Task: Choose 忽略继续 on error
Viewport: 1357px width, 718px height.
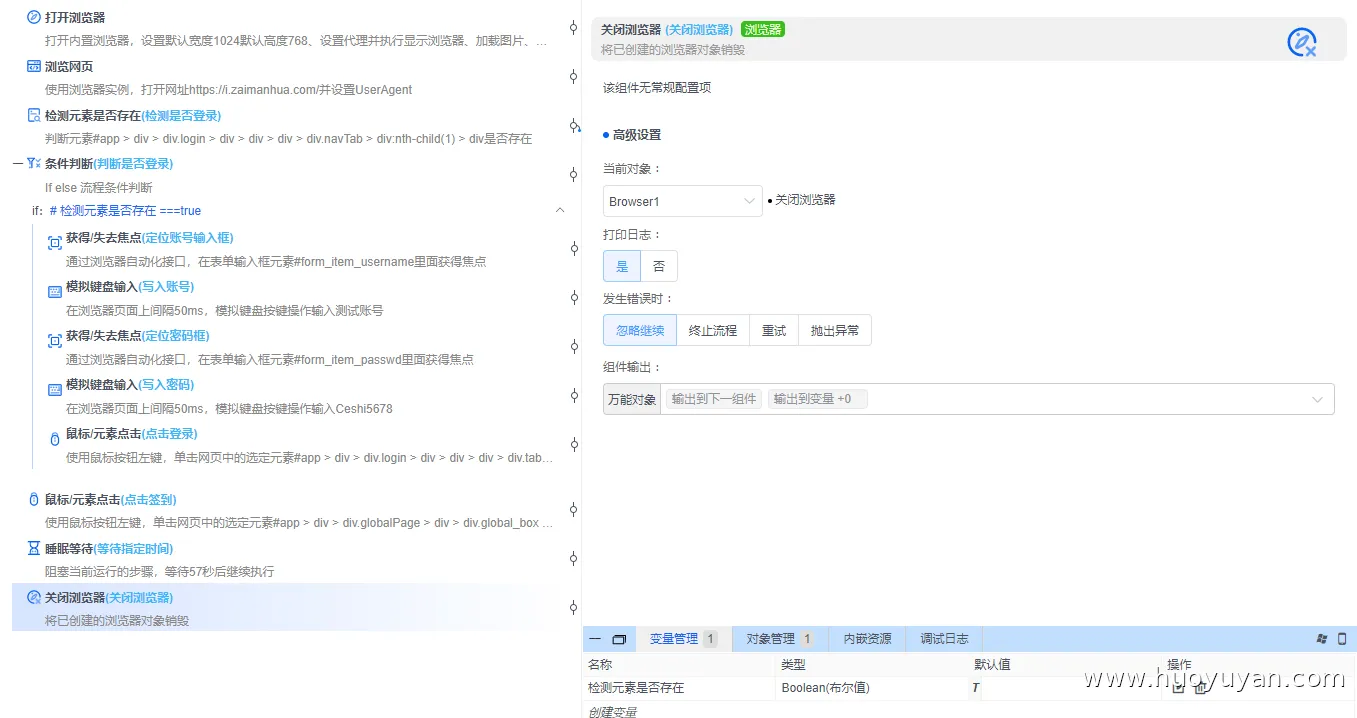Action: pyautogui.click(x=640, y=330)
